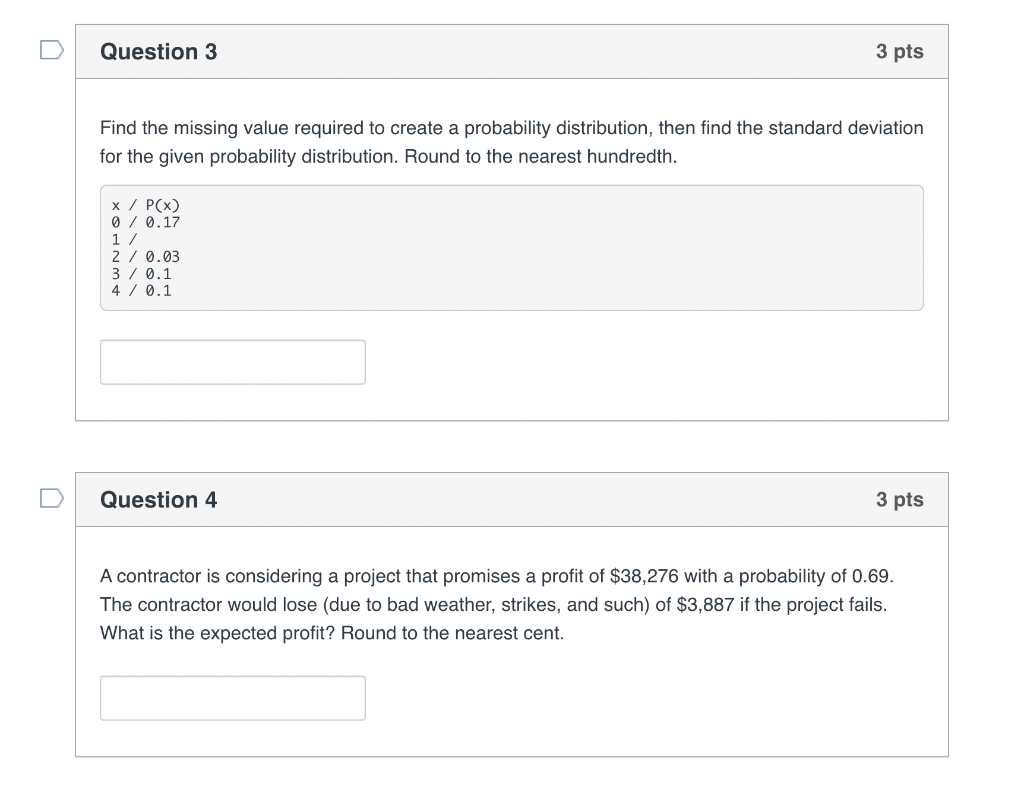Select the Question 4 header bar

[512, 499]
